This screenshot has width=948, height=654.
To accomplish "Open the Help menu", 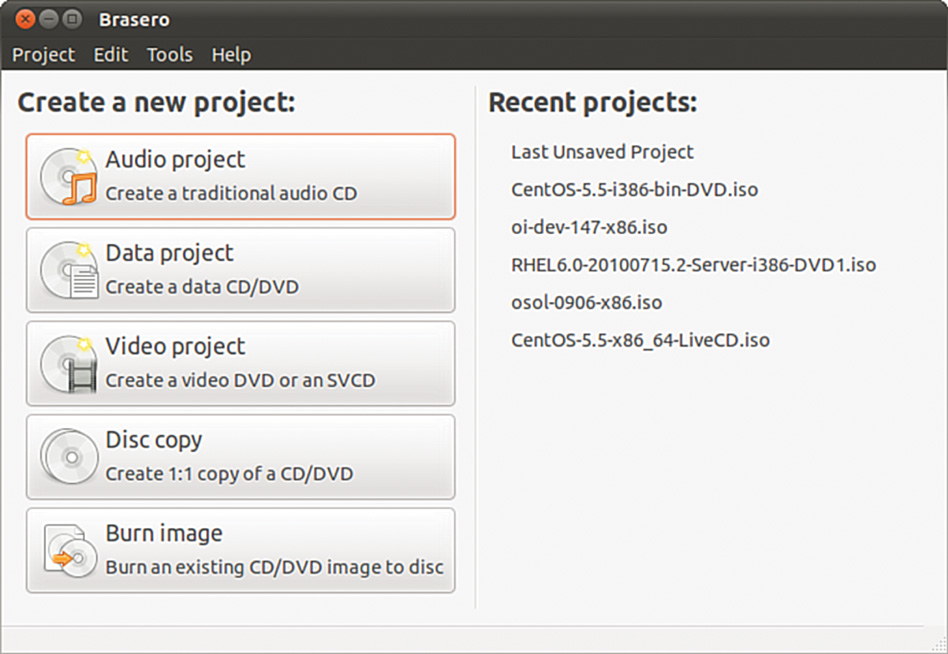I will coord(231,55).
